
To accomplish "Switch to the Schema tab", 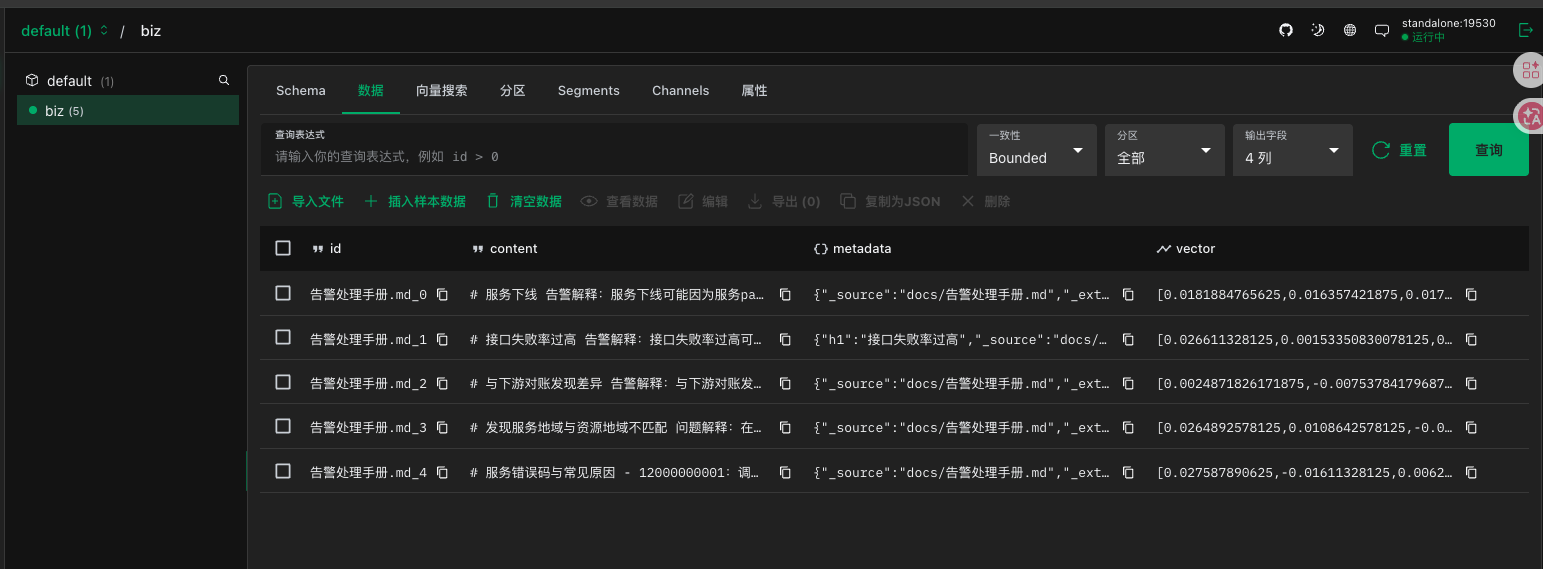I will tap(301, 90).
